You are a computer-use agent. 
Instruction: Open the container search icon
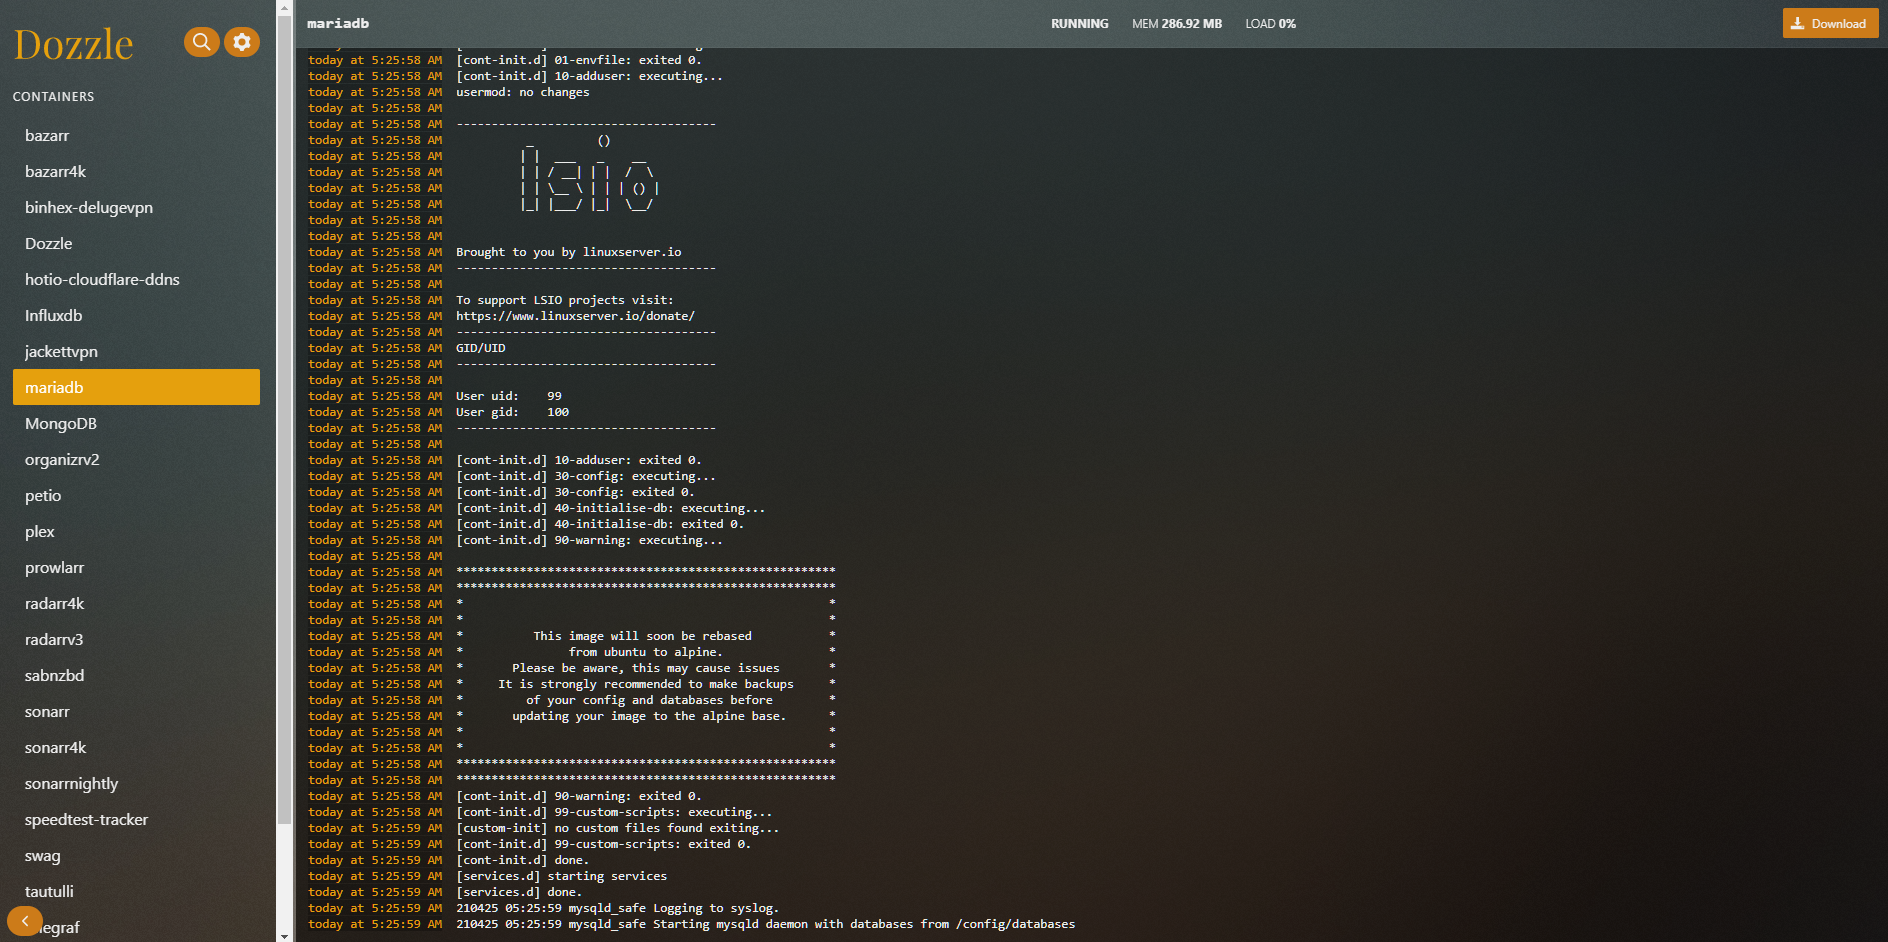(201, 42)
